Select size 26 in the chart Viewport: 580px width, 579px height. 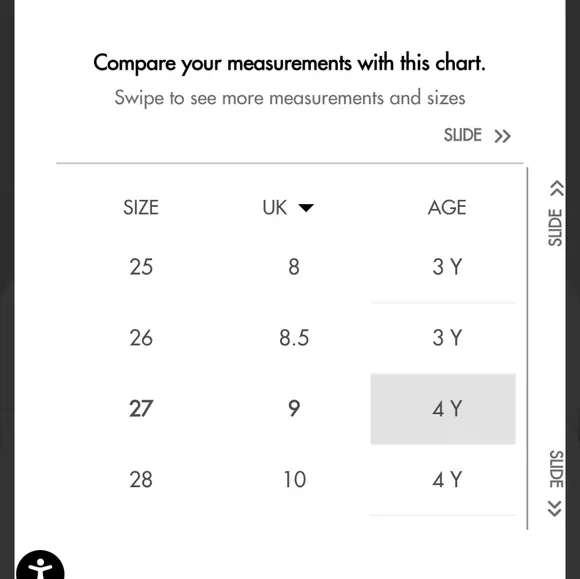click(141, 338)
